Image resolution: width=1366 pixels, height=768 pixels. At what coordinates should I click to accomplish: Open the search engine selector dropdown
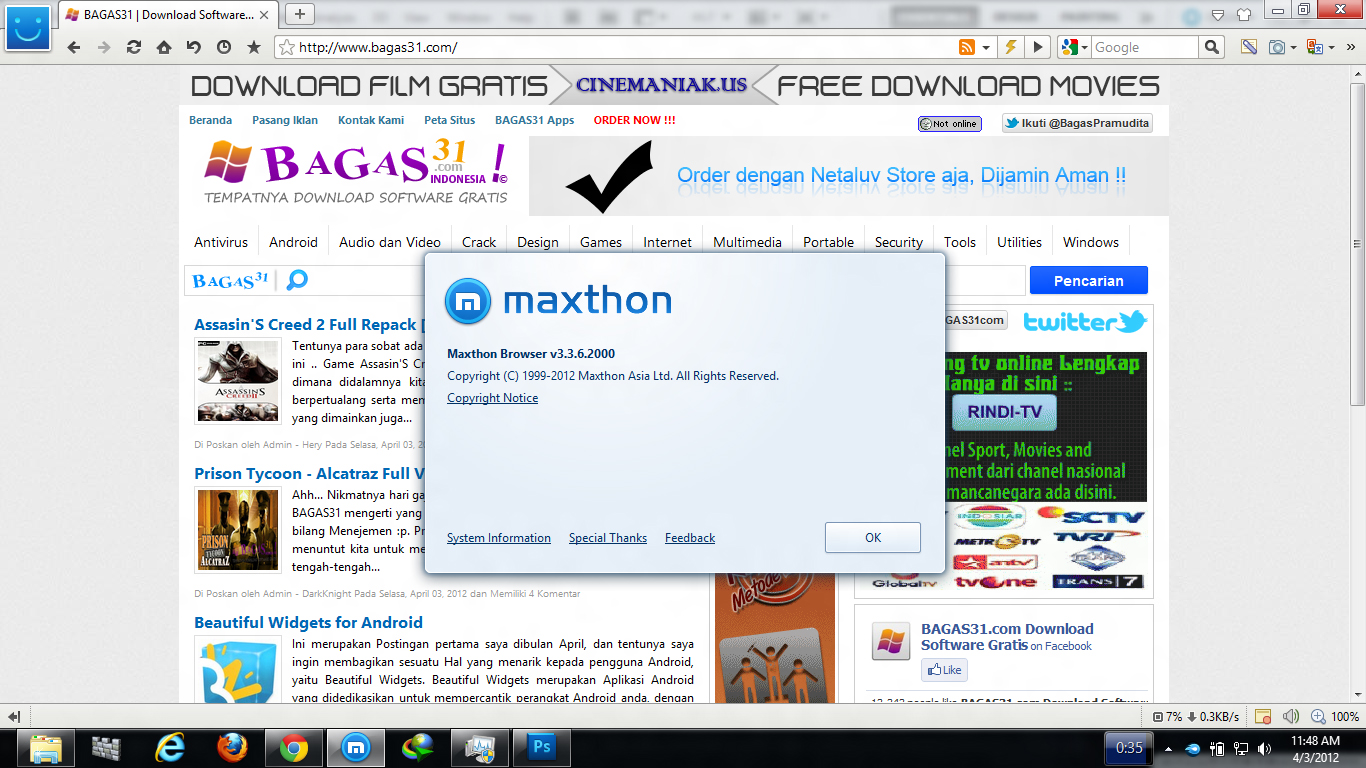point(1074,47)
